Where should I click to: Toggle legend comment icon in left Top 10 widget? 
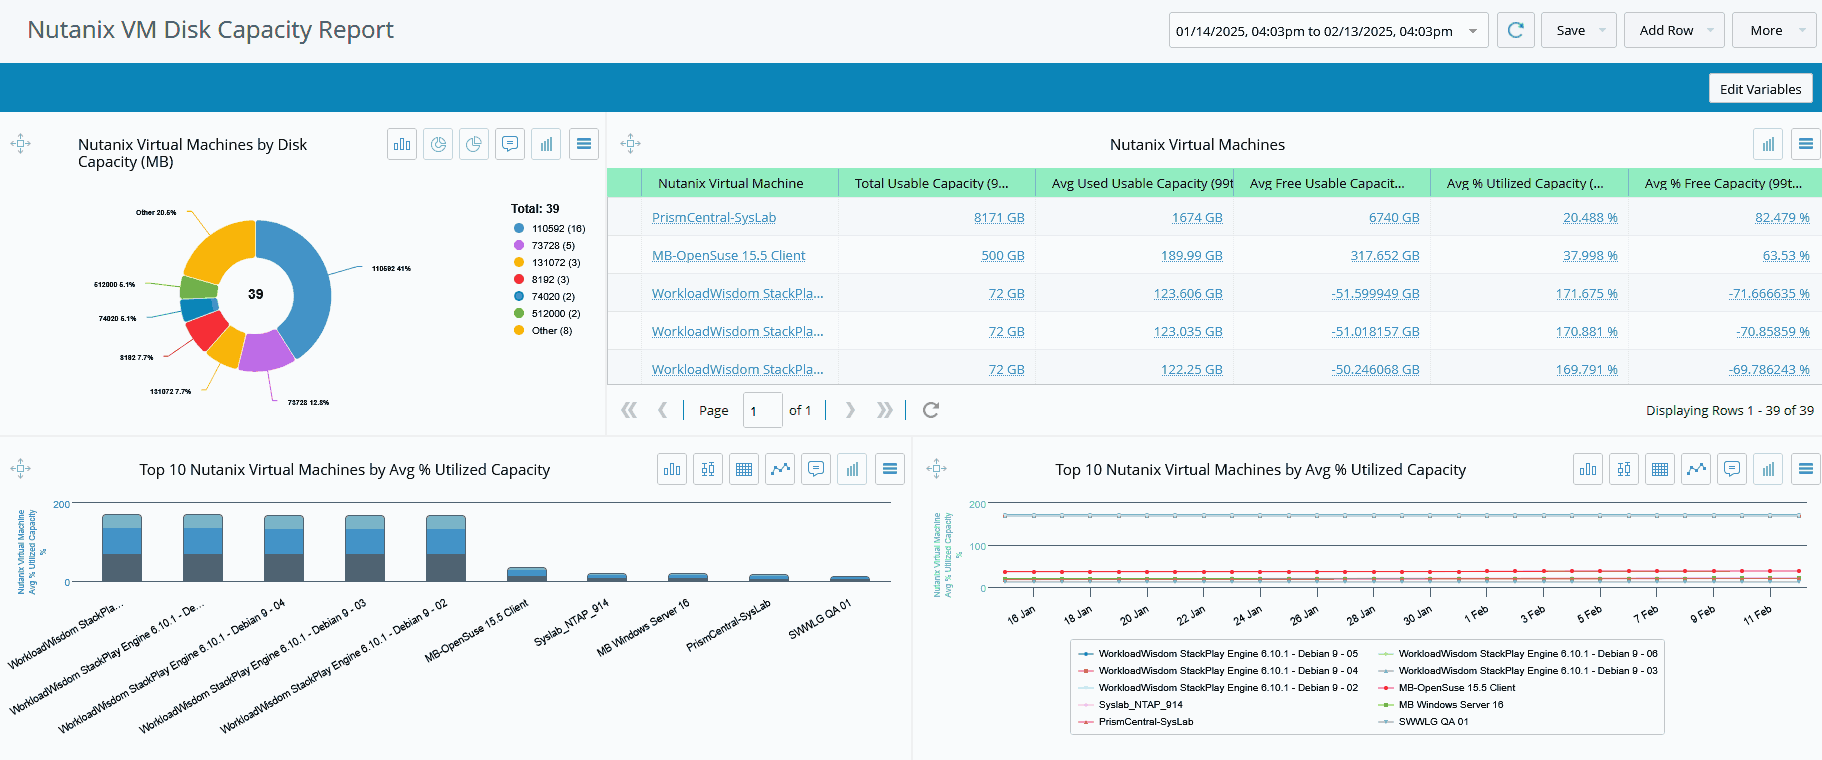click(x=816, y=469)
